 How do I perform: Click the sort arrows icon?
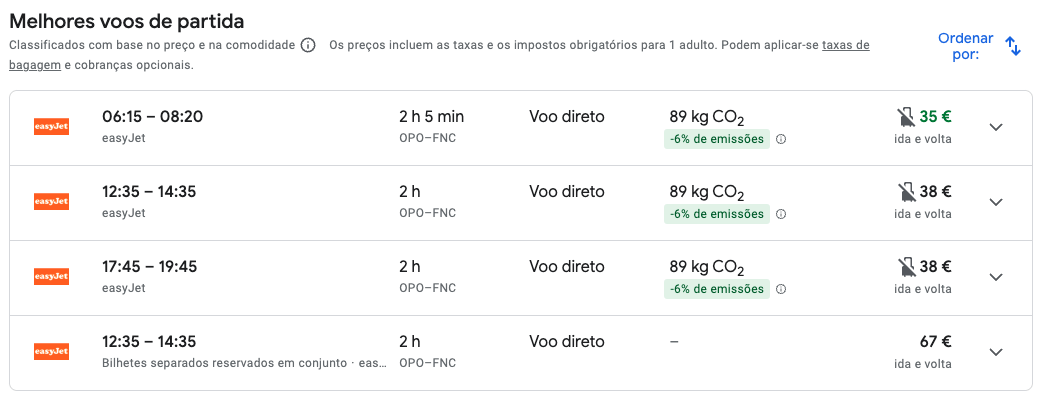(x=1012, y=46)
